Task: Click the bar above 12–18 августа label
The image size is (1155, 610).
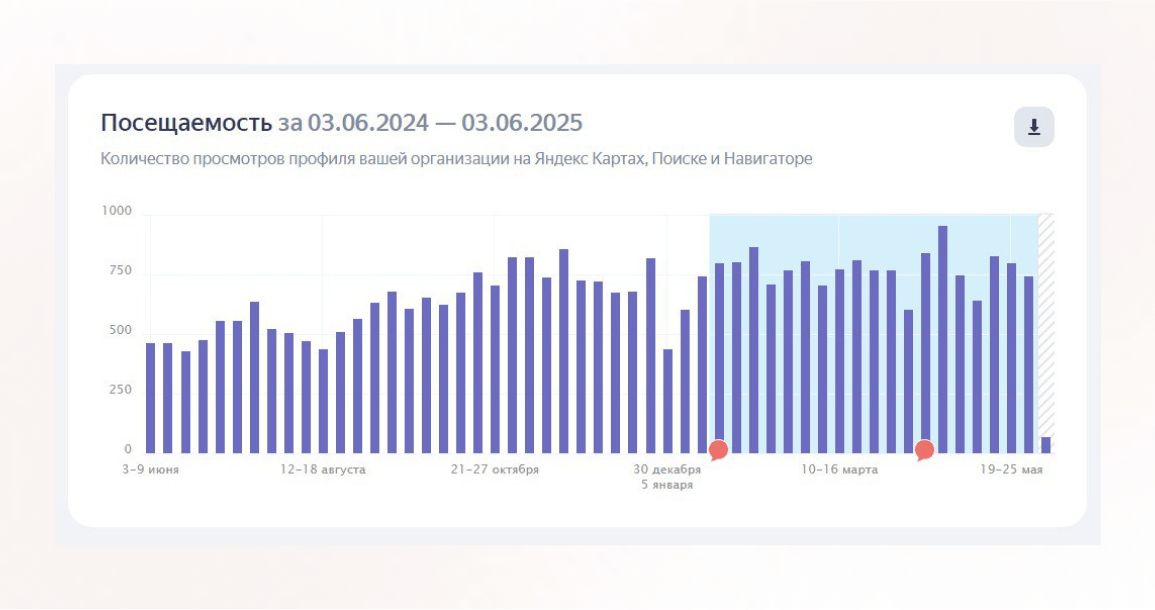Action: point(323,401)
